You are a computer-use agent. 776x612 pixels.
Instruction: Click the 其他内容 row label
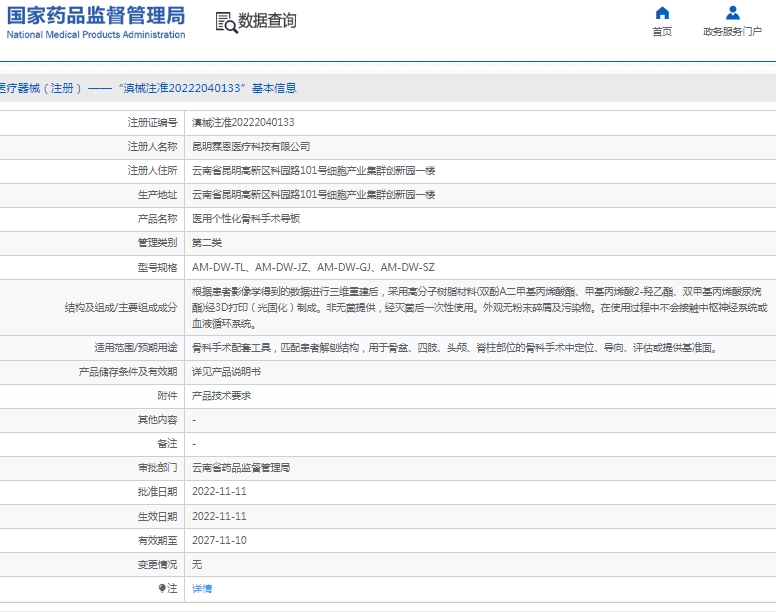[157, 420]
